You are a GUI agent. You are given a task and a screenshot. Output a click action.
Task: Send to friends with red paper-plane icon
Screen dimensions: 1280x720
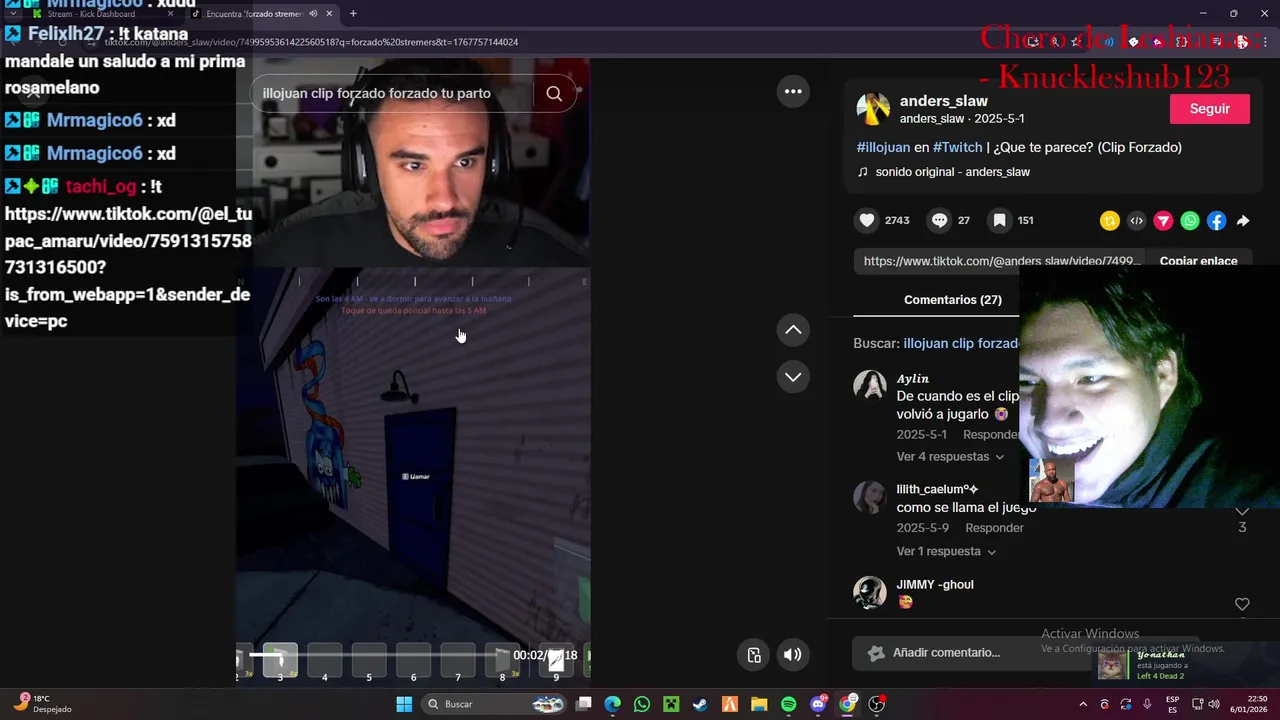point(1163,221)
